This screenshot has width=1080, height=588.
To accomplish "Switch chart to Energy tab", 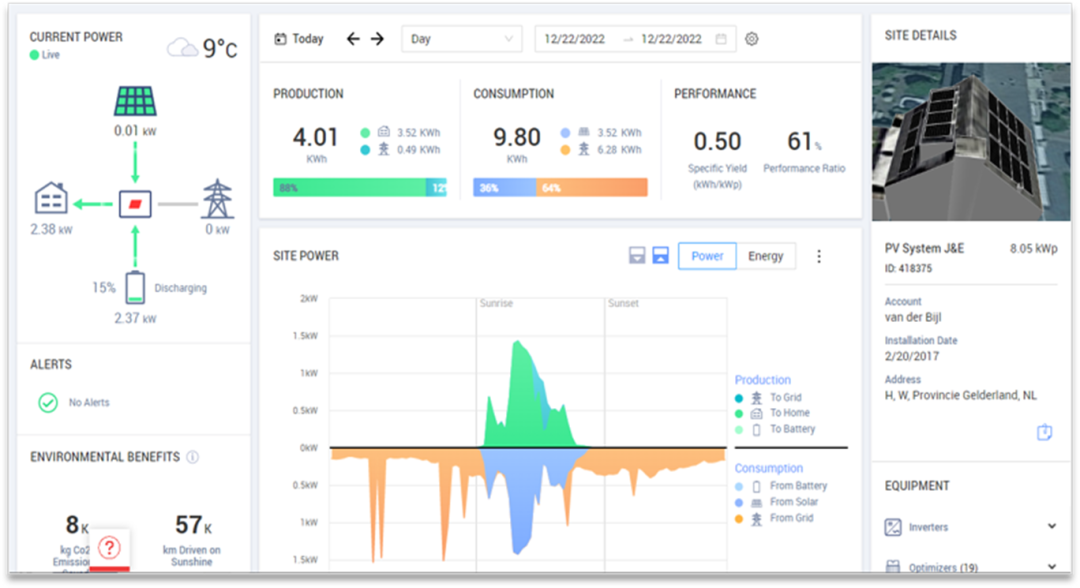I will pyautogui.click(x=766, y=256).
